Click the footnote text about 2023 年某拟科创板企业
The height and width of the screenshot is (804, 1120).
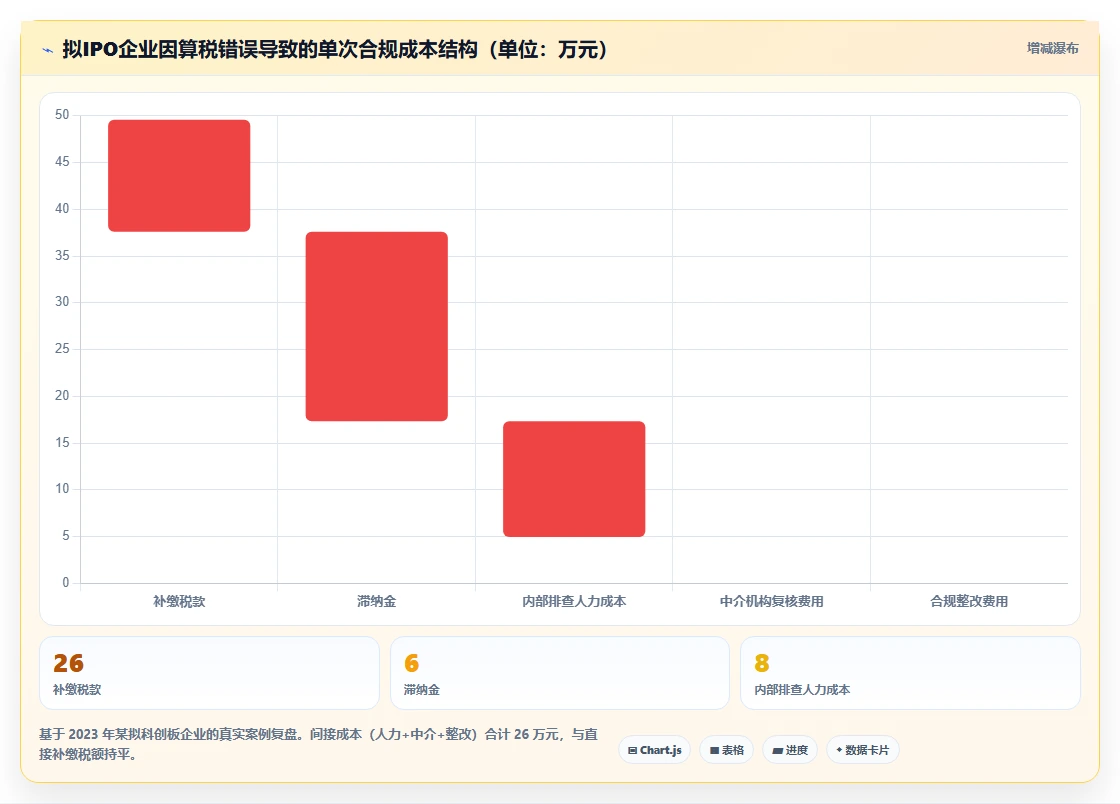pos(319,744)
